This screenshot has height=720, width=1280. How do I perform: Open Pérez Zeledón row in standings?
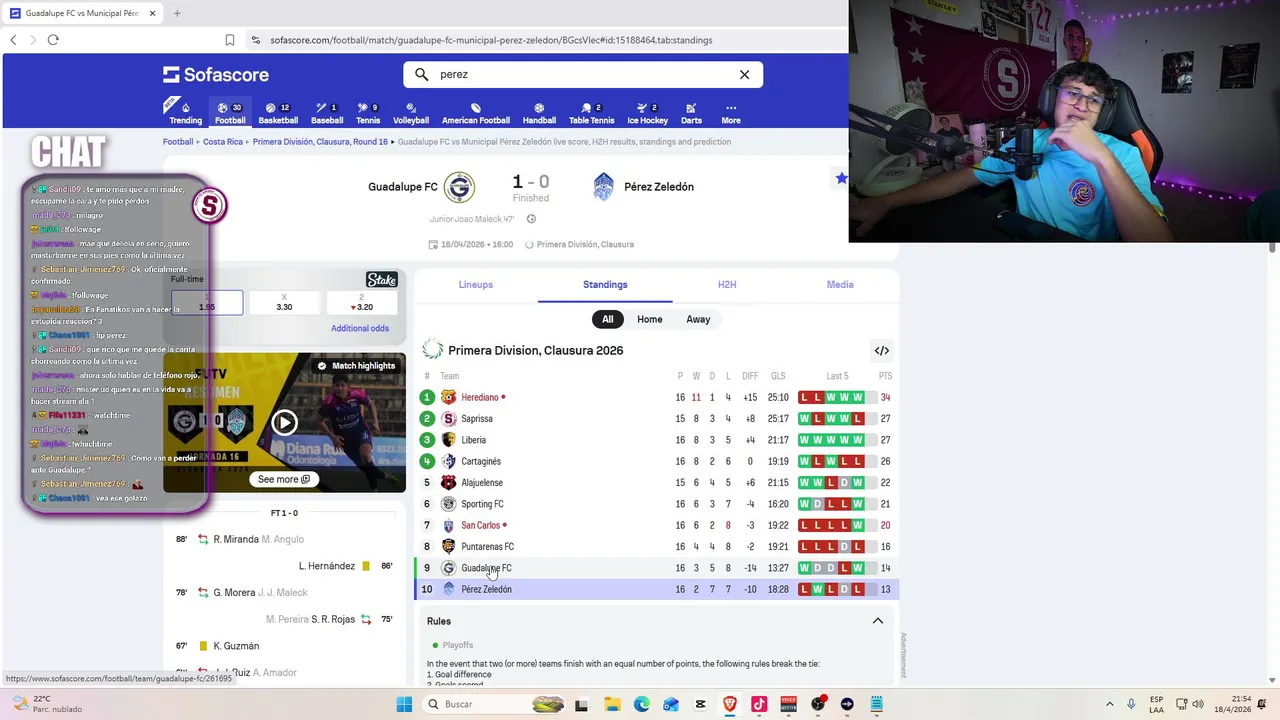(x=657, y=589)
